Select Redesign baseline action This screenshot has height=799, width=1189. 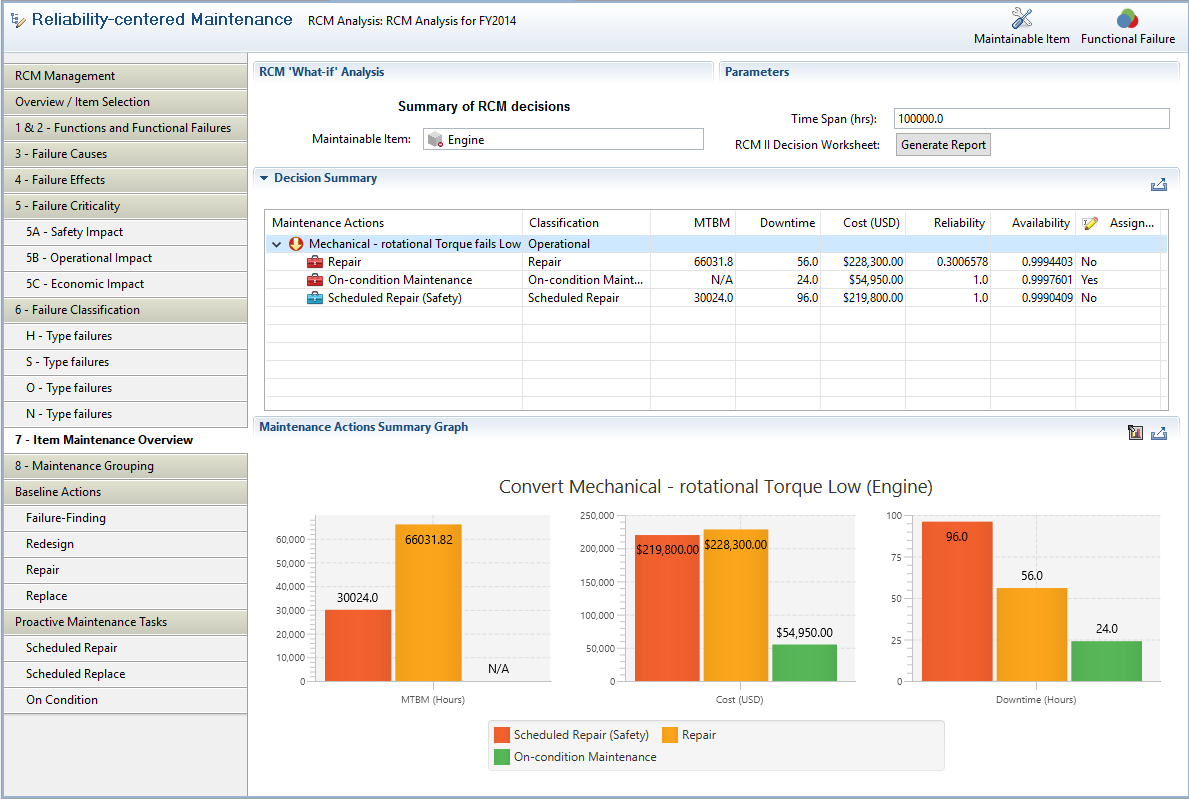click(126, 544)
